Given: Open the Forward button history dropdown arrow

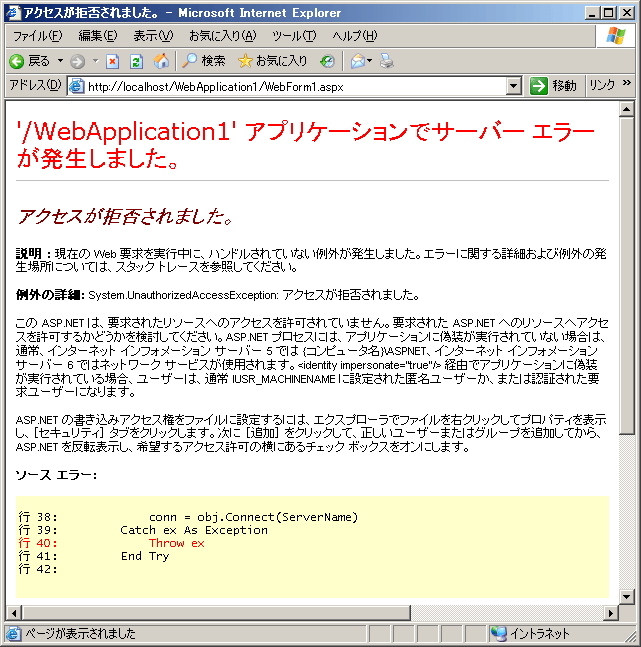Looking at the screenshot, I should [96, 61].
